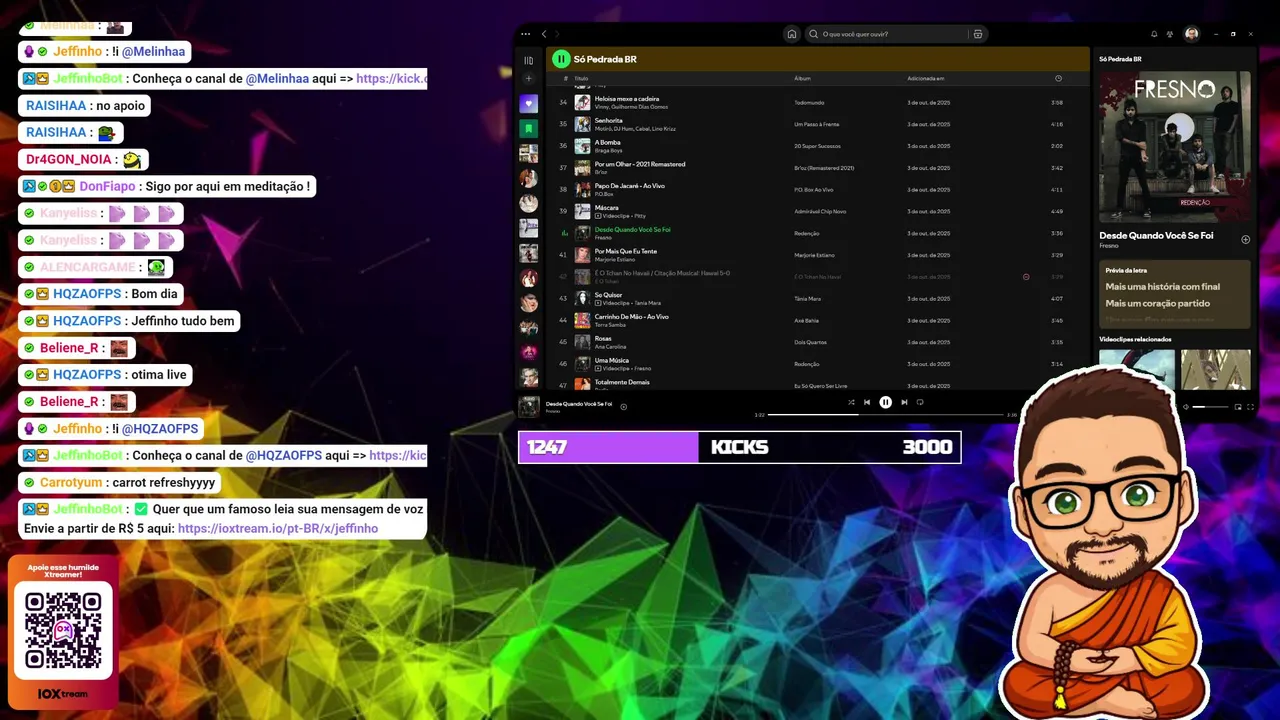The width and height of the screenshot is (1280, 720).
Task: Enter fullscreen with the expand icon
Action: 1250,407
